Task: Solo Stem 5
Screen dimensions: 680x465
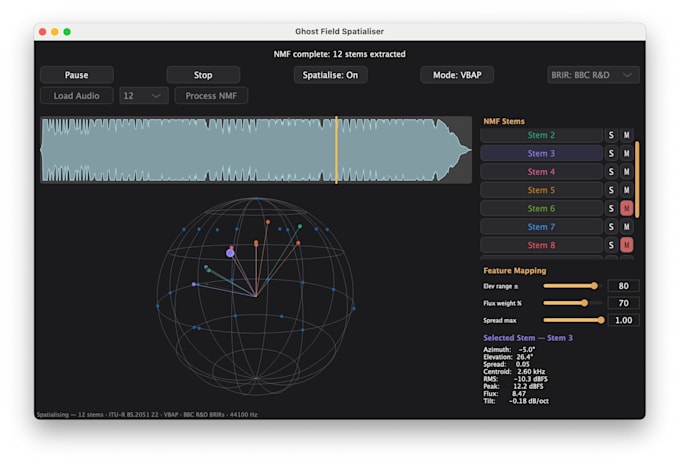Action: click(611, 190)
